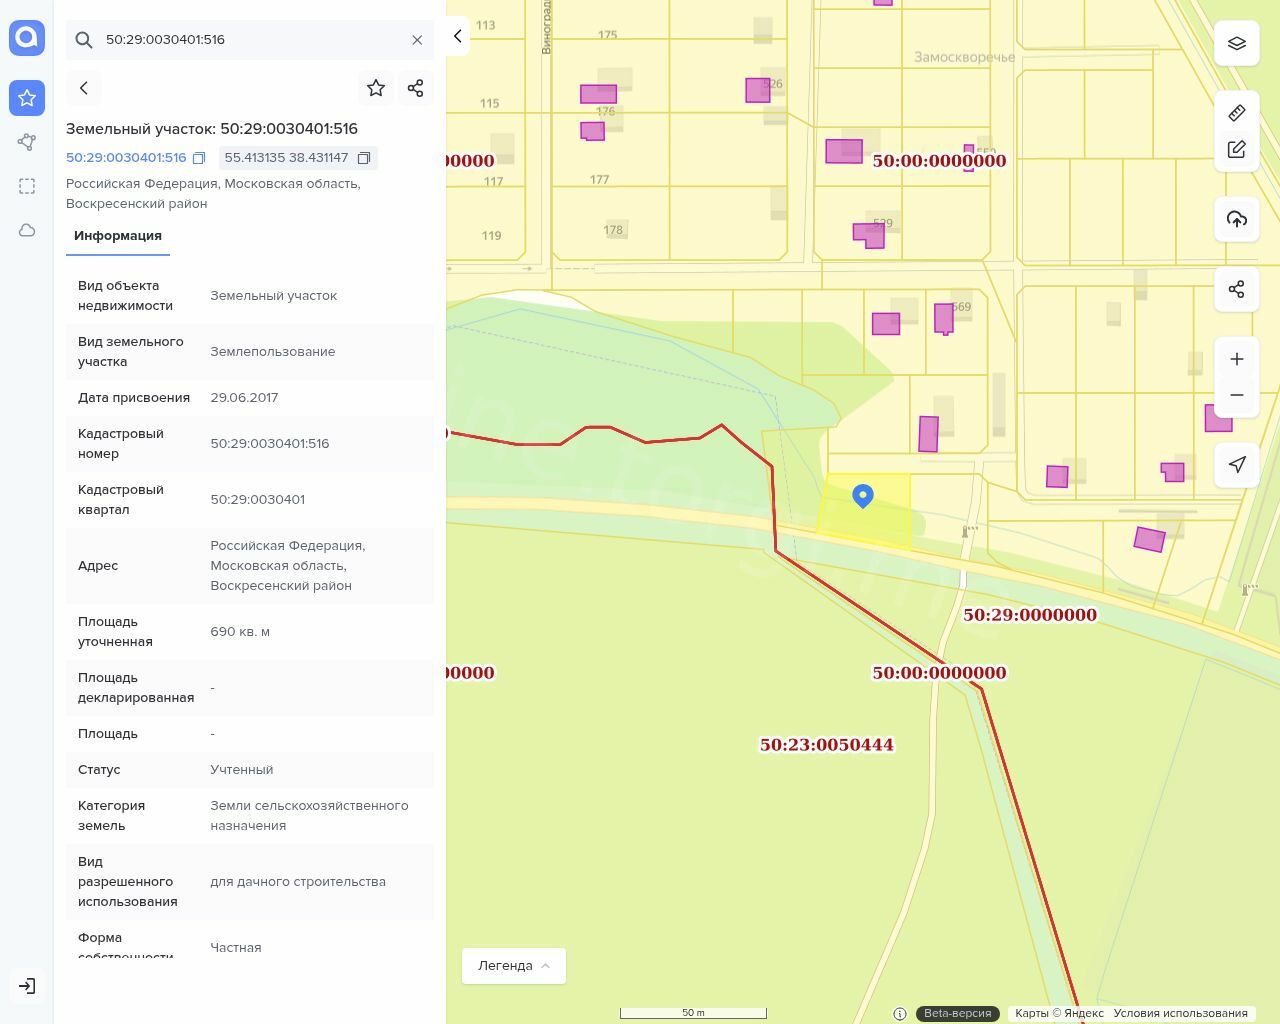Add parcel to favorites with star icon
The width and height of the screenshot is (1280, 1024).
point(376,88)
